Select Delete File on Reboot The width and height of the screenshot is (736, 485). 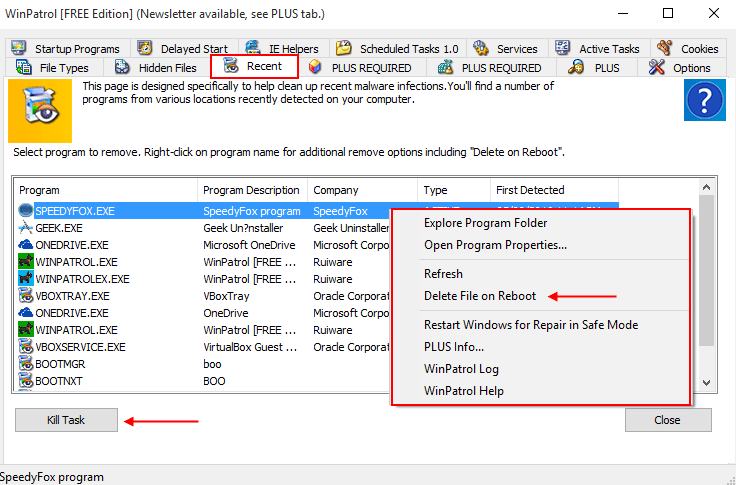pos(480,296)
